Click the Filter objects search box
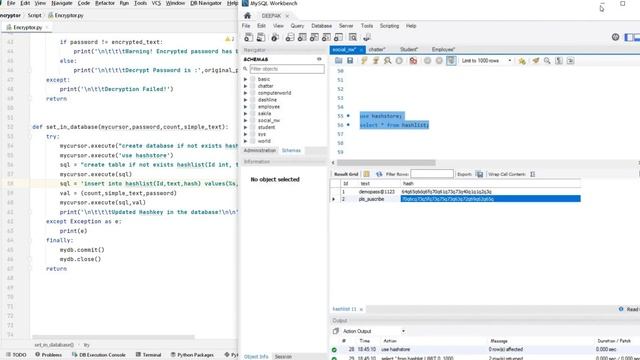This screenshot has width=640, height=360. pos(287,69)
